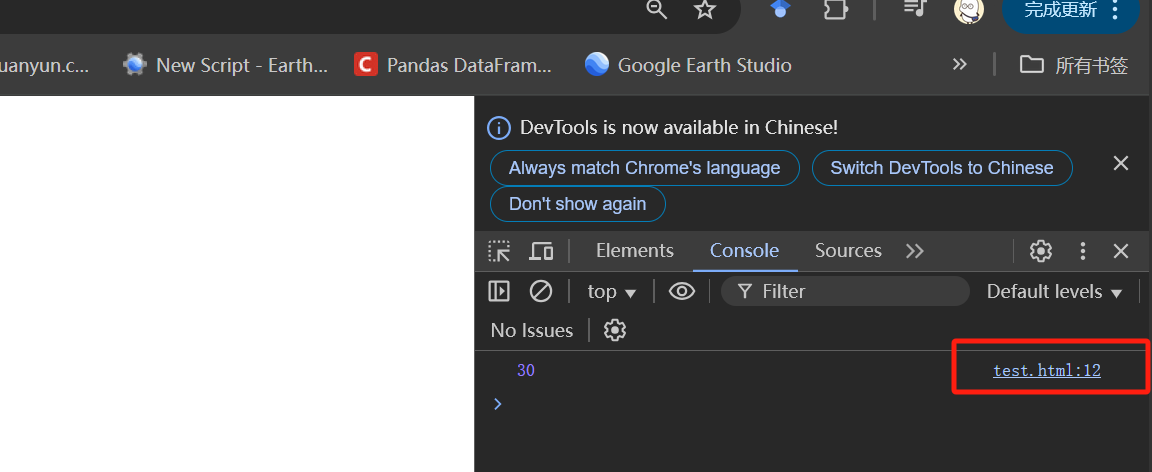Create a live expression with eye icon
Screen dimensions: 1152x472
(x=682, y=291)
